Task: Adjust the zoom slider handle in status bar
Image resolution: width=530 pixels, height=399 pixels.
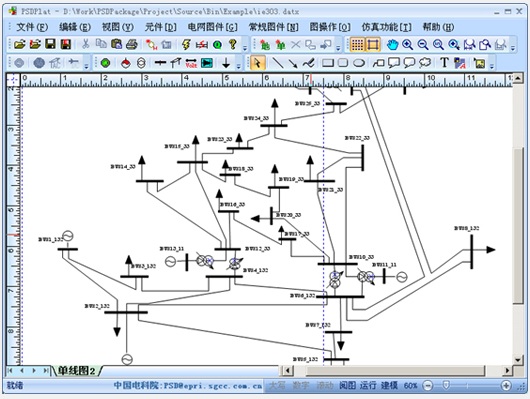Action: coord(446,385)
